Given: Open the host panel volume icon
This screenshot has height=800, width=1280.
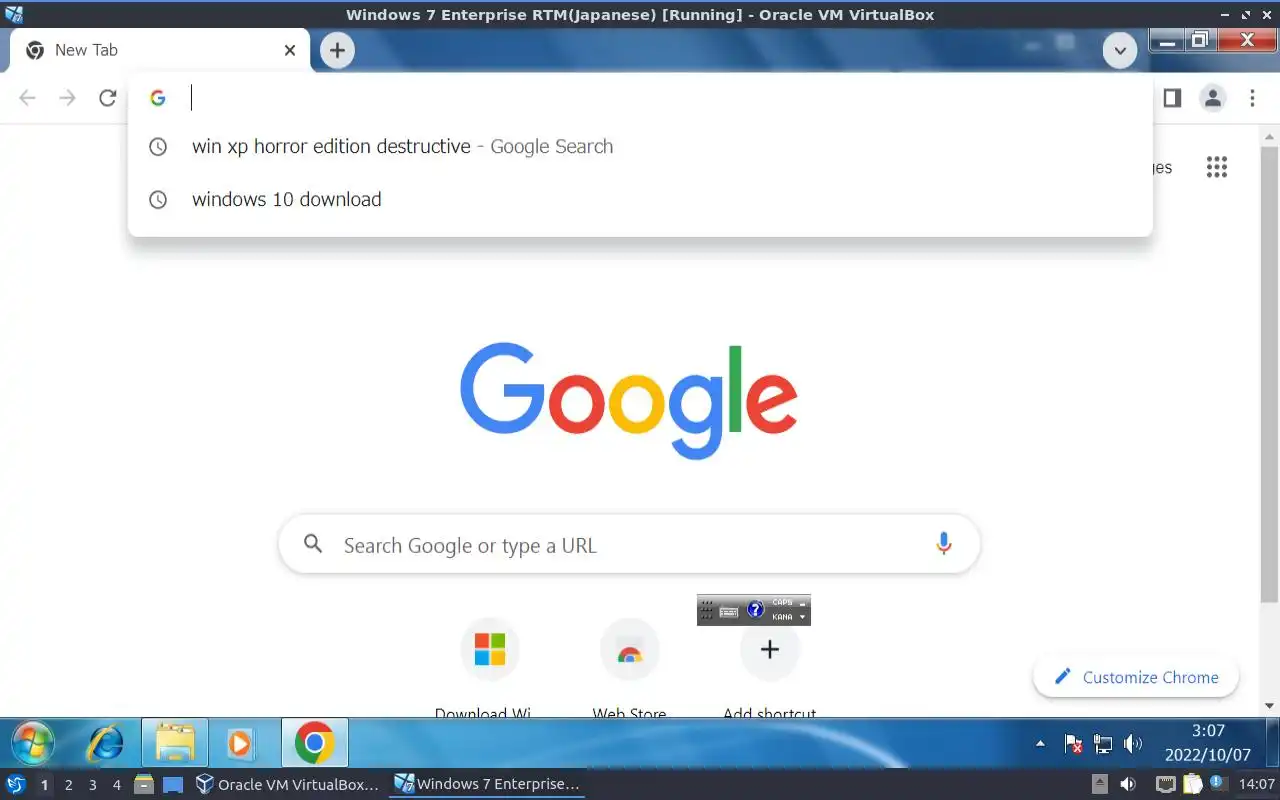Looking at the screenshot, I should pyautogui.click(x=1127, y=784).
